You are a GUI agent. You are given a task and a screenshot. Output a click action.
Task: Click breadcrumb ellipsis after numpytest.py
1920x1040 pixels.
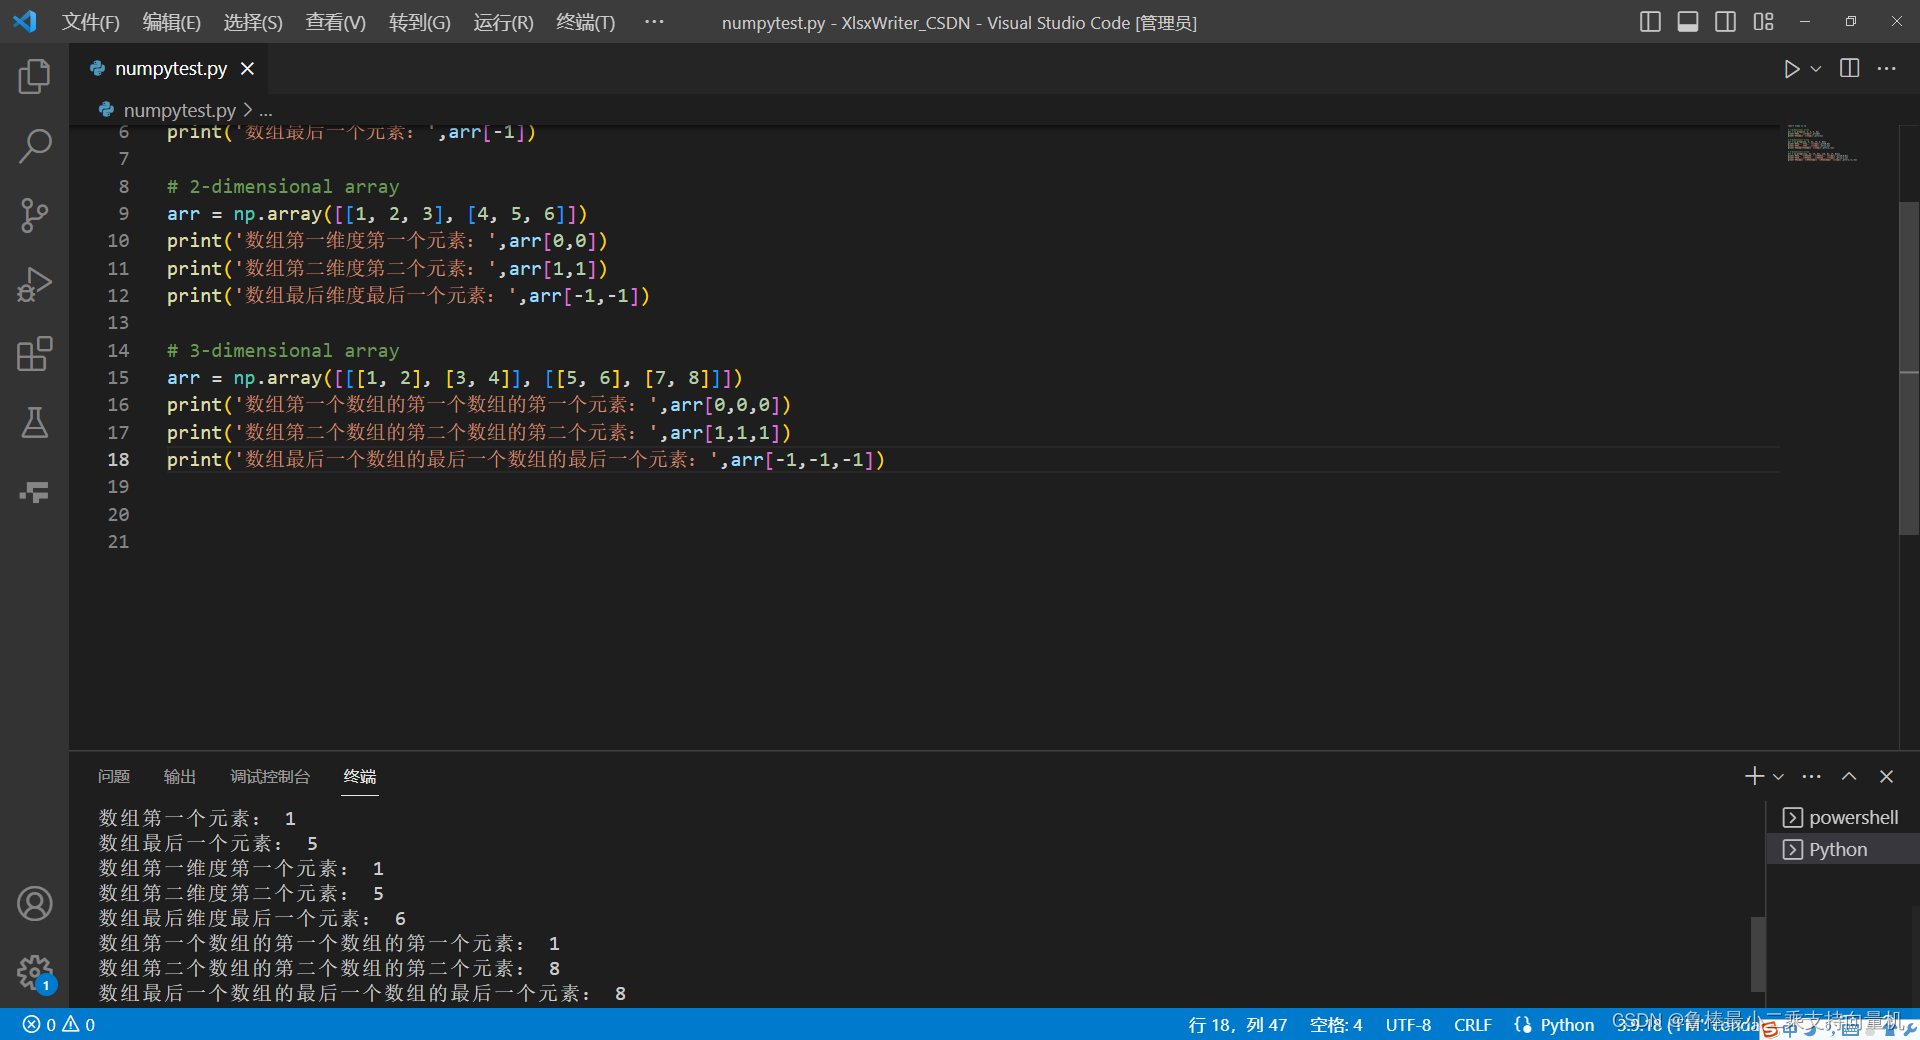(265, 111)
